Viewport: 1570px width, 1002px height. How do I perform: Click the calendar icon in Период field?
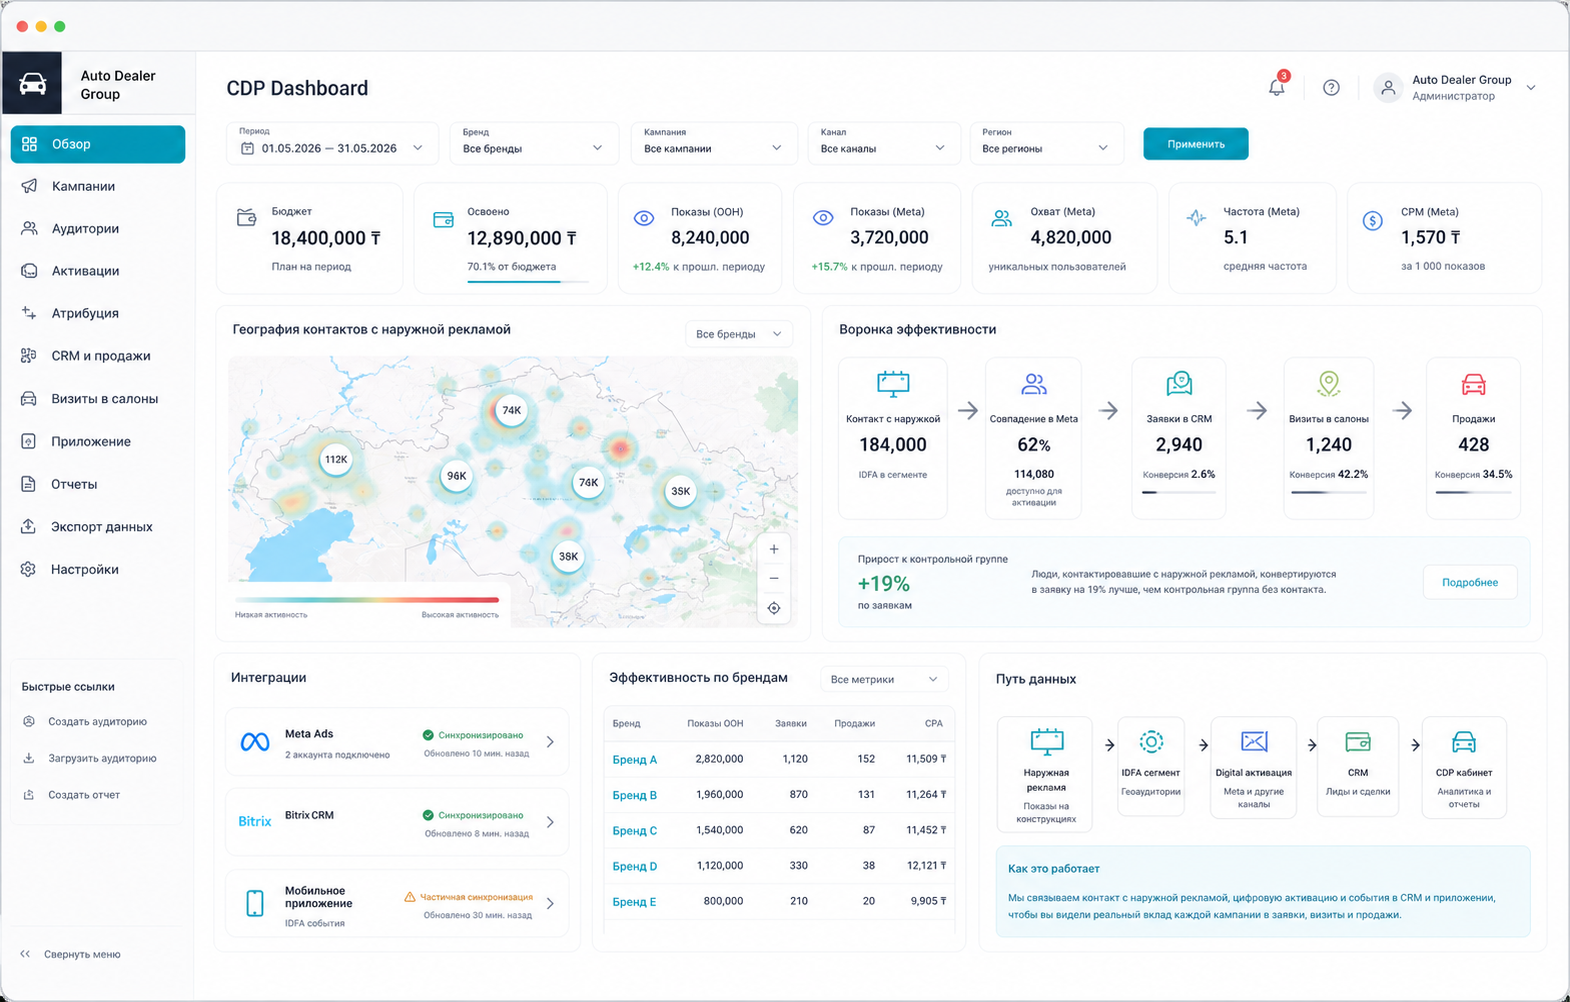pyautogui.click(x=248, y=148)
